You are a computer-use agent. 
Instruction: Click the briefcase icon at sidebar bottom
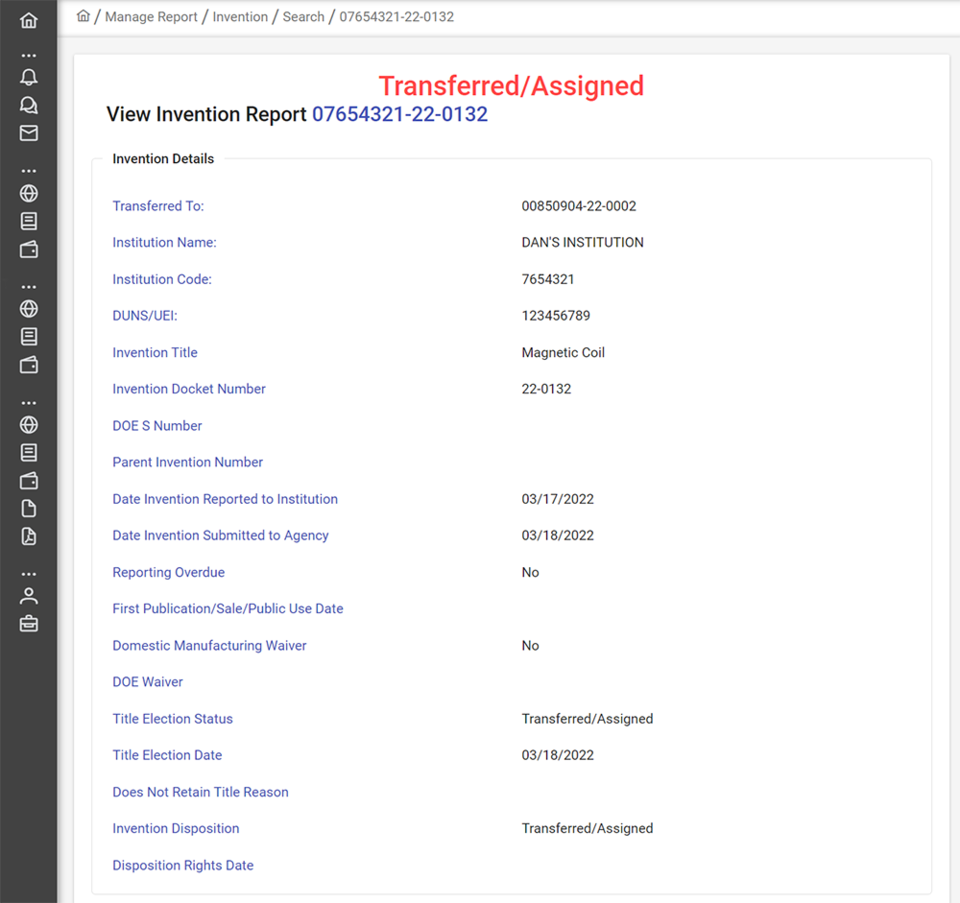(28, 622)
